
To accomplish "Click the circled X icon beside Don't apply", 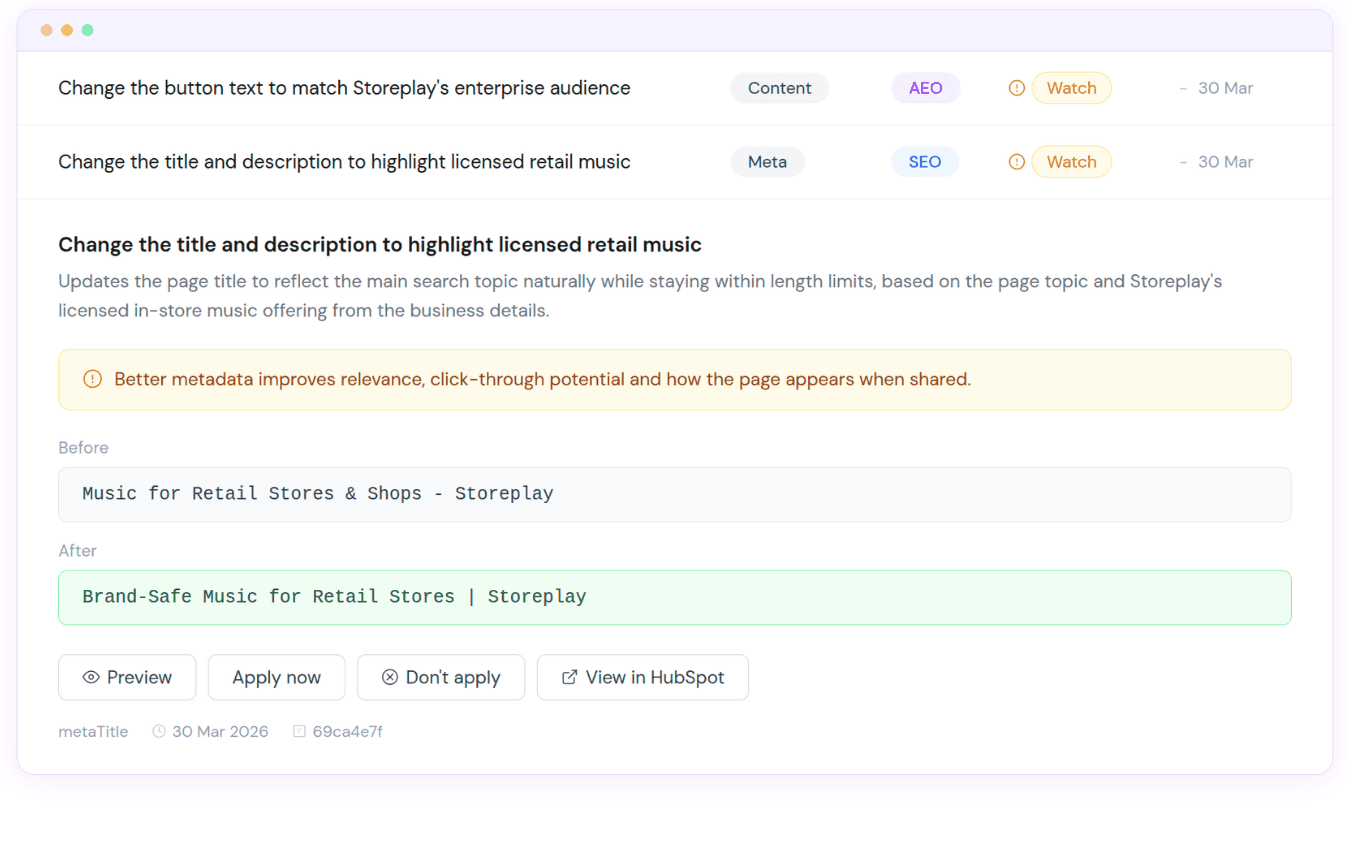I will pos(390,677).
